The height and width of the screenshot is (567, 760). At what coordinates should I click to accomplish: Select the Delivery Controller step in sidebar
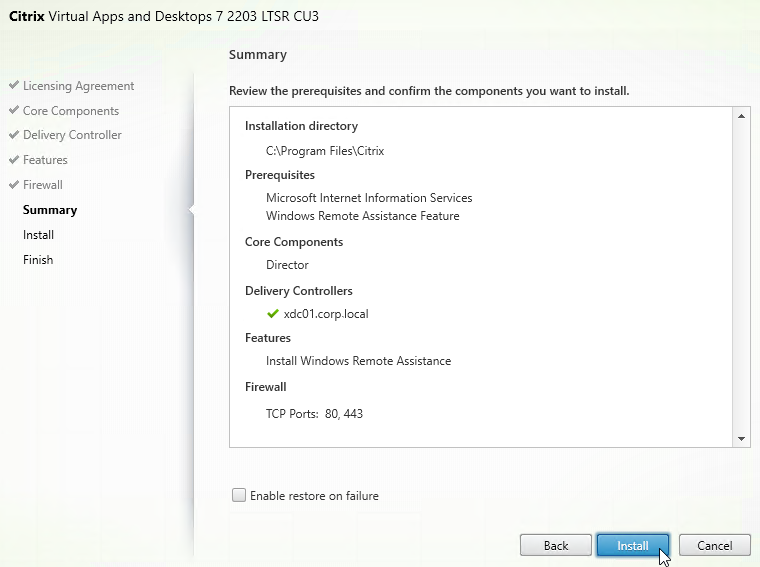(72, 135)
